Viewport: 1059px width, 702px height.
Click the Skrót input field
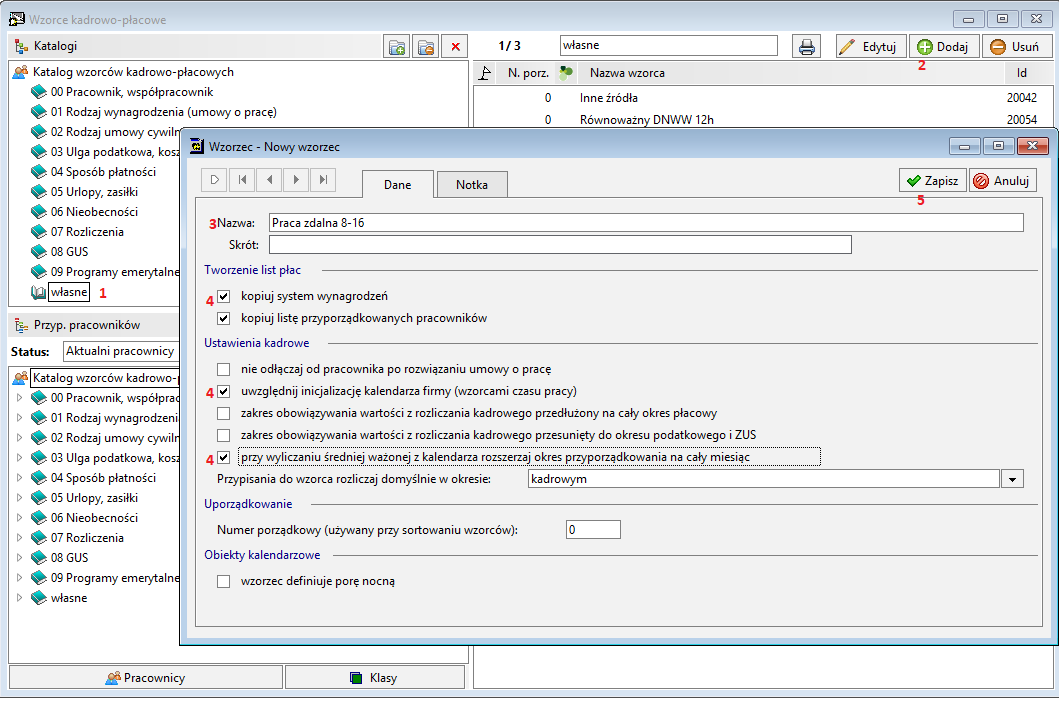point(560,245)
